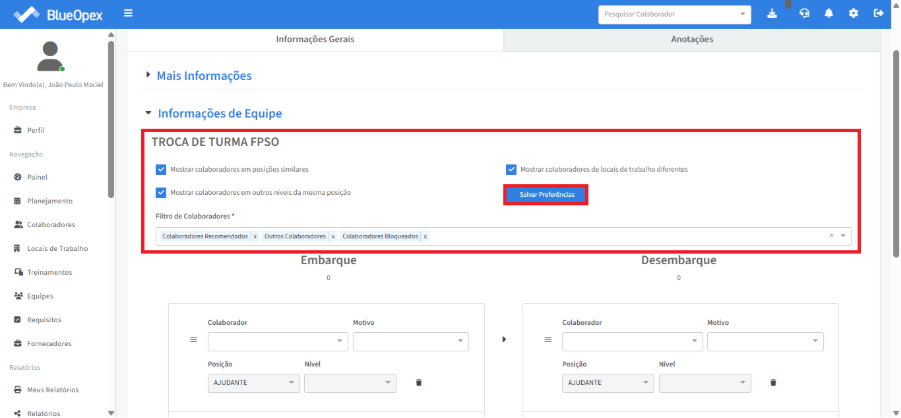Image resolution: width=901 pixels, height=418 pixels.
Task: Switch to Anotações tab
Action: (692, 40)
